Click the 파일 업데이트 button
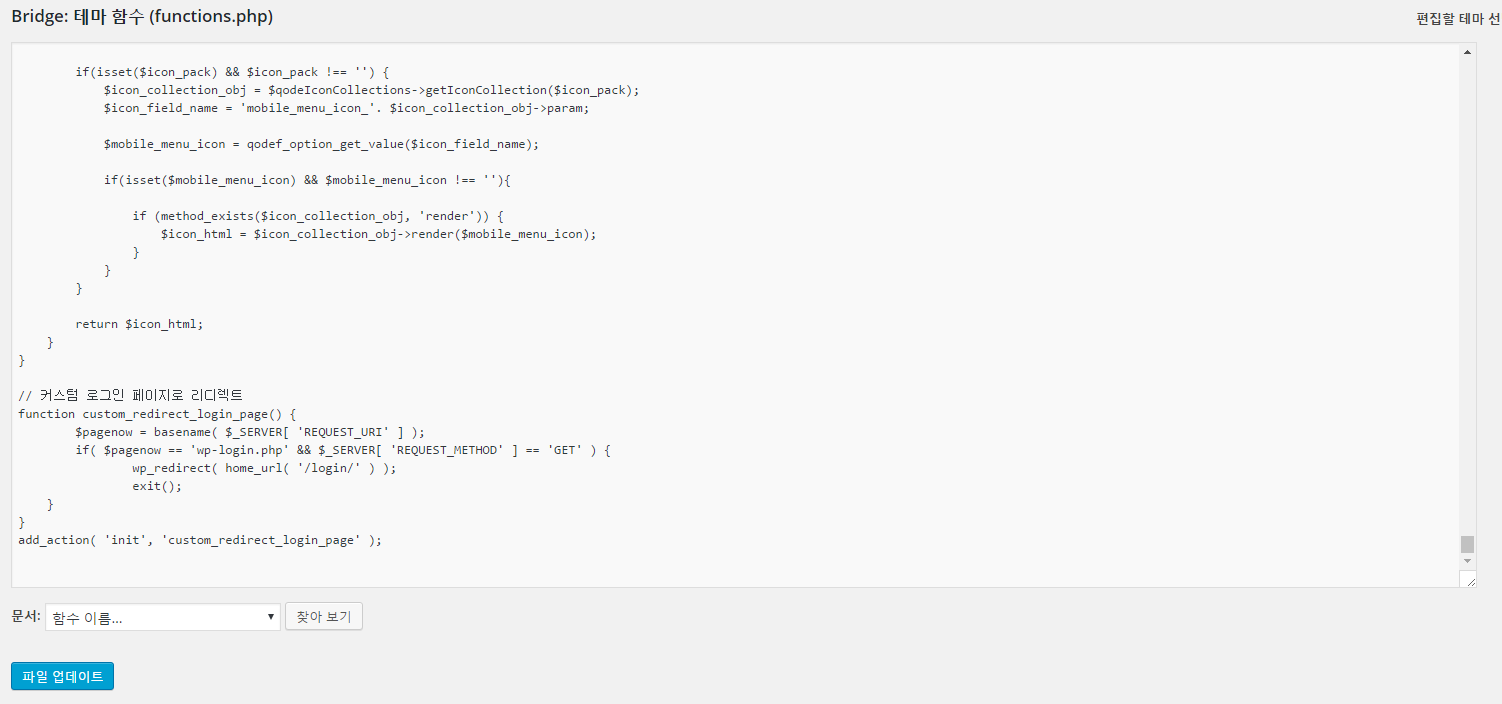This screenshot has height=704, width=1502. click(63, 676)
